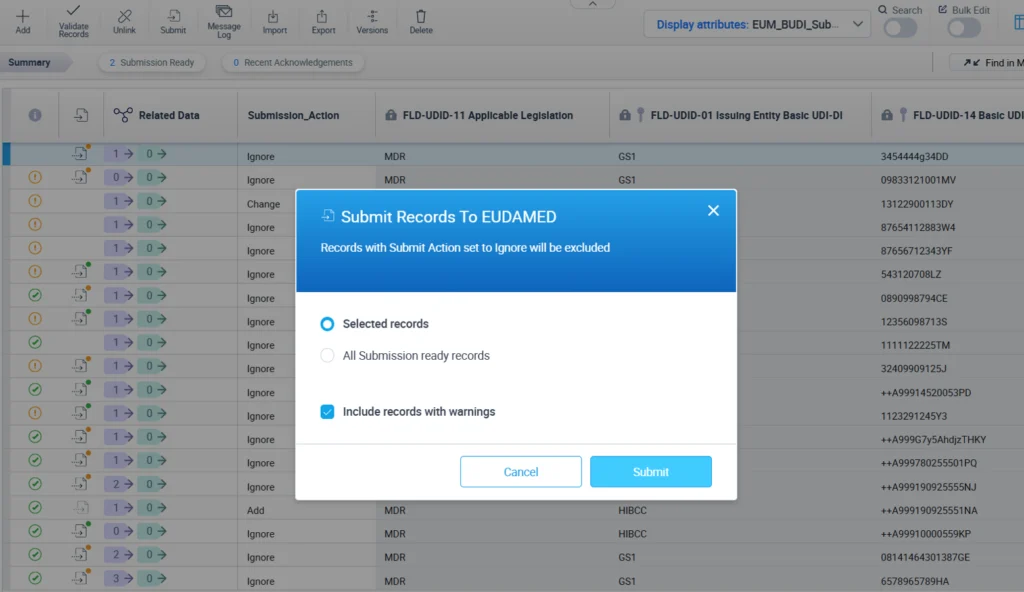Click related data count in row 08141464301387GE

pyautogui.click(x=116, y=555)
